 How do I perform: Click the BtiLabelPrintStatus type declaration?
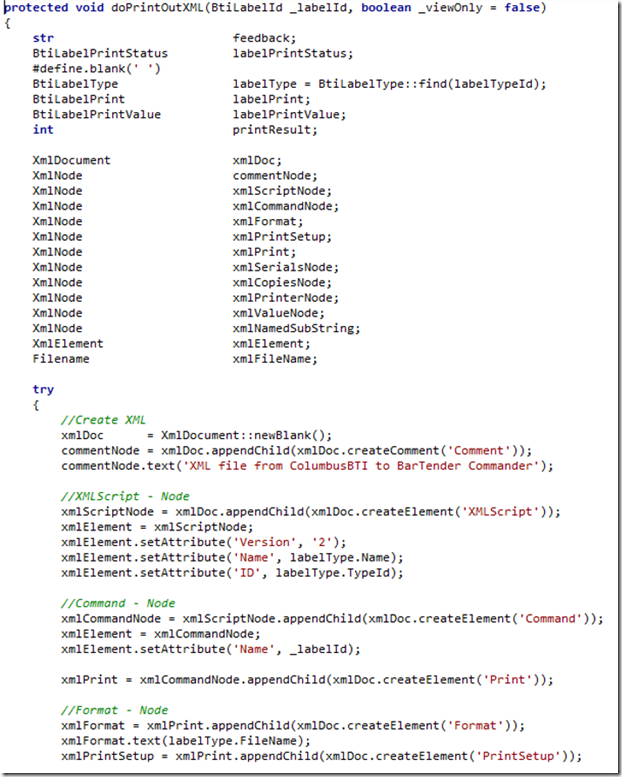(x=100, y=53)
